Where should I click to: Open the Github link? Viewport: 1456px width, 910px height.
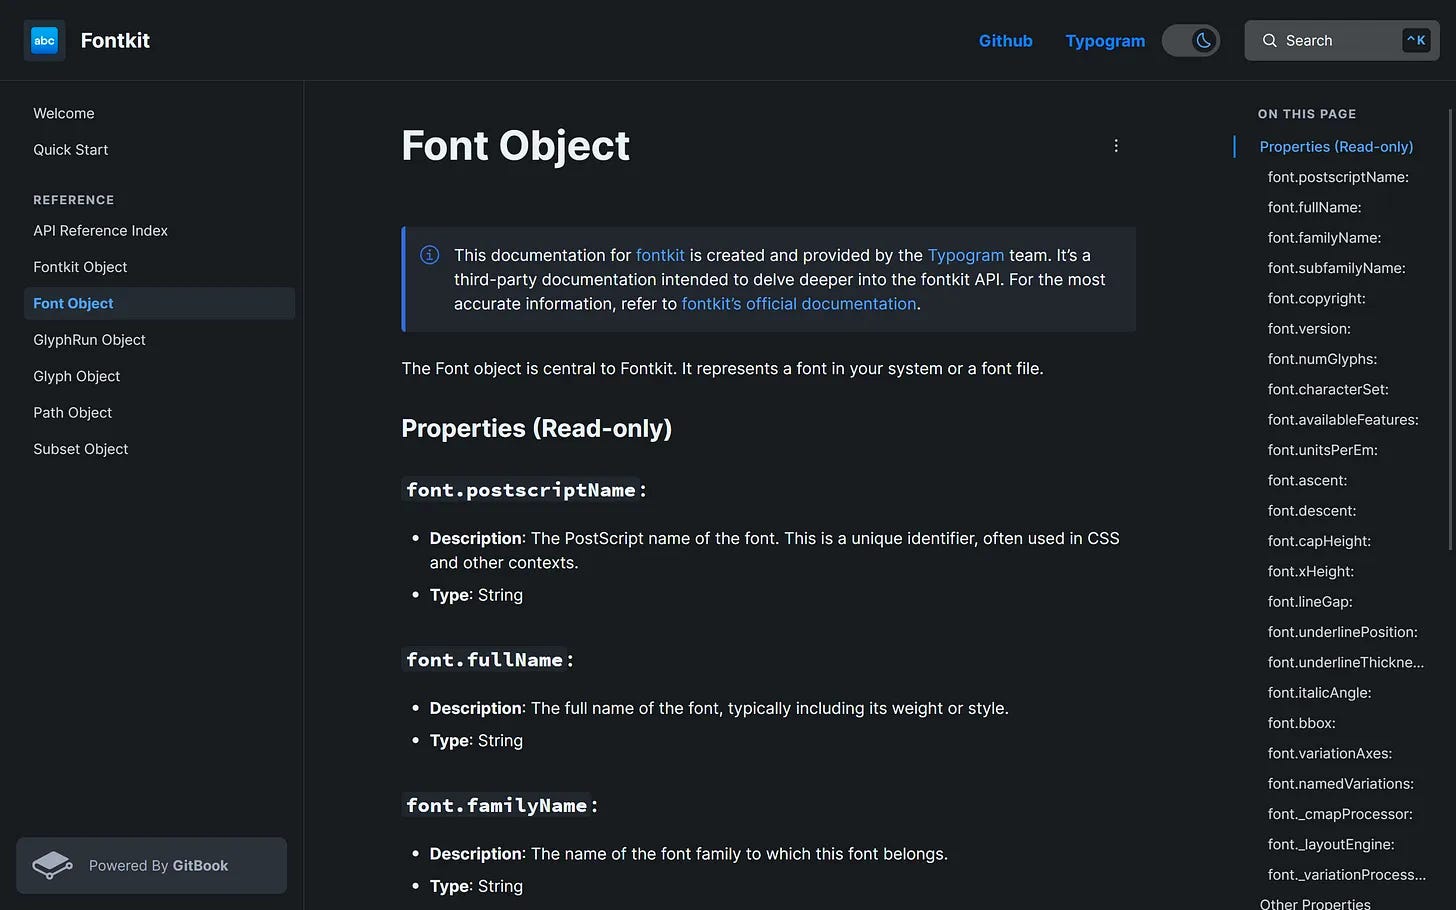click(1005, 40)
